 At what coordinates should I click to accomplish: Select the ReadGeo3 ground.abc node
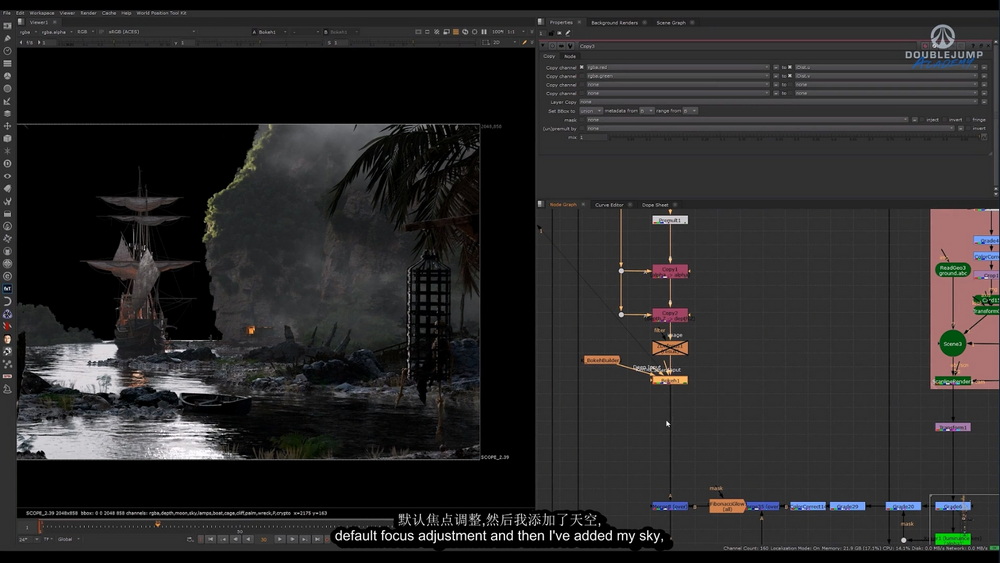coord(953,270)
